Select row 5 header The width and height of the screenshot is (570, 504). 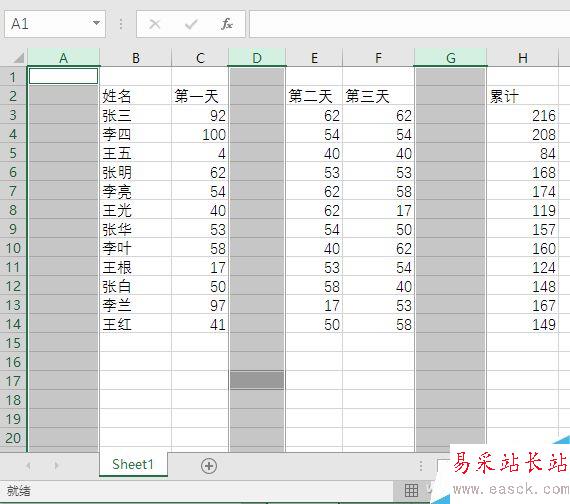(13, 153)
